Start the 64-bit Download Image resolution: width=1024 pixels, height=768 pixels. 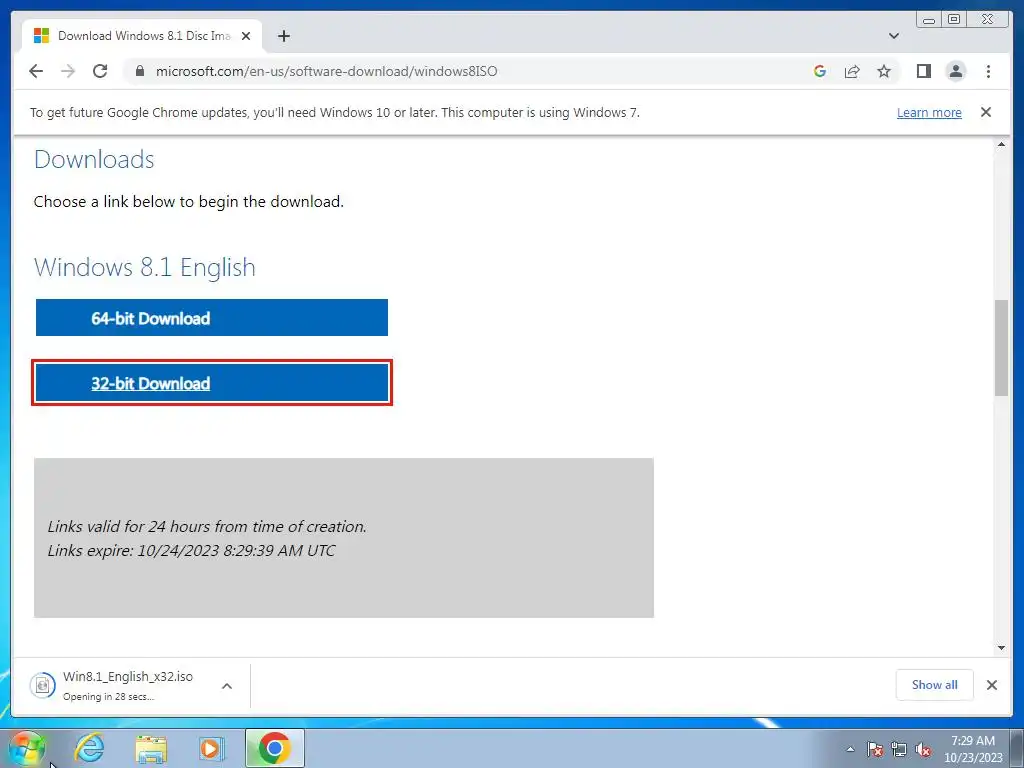coord(212,318)
